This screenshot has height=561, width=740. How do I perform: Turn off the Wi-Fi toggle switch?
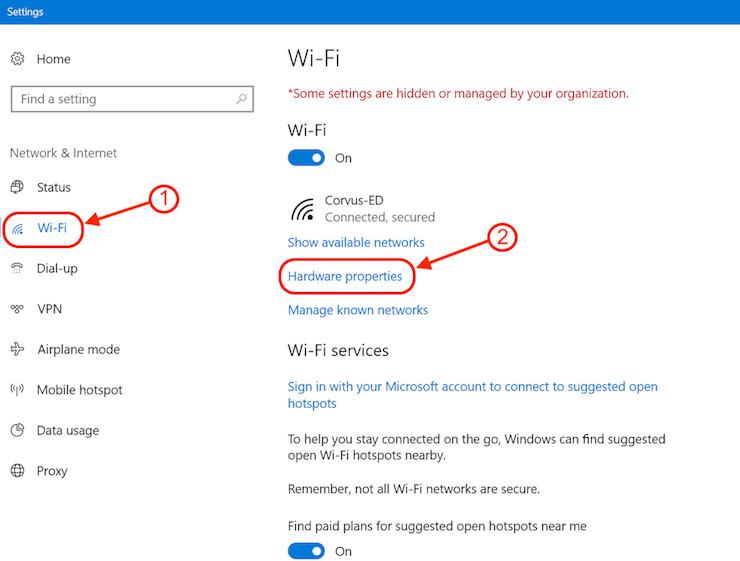pyautogui.click(x=306, y=158)
